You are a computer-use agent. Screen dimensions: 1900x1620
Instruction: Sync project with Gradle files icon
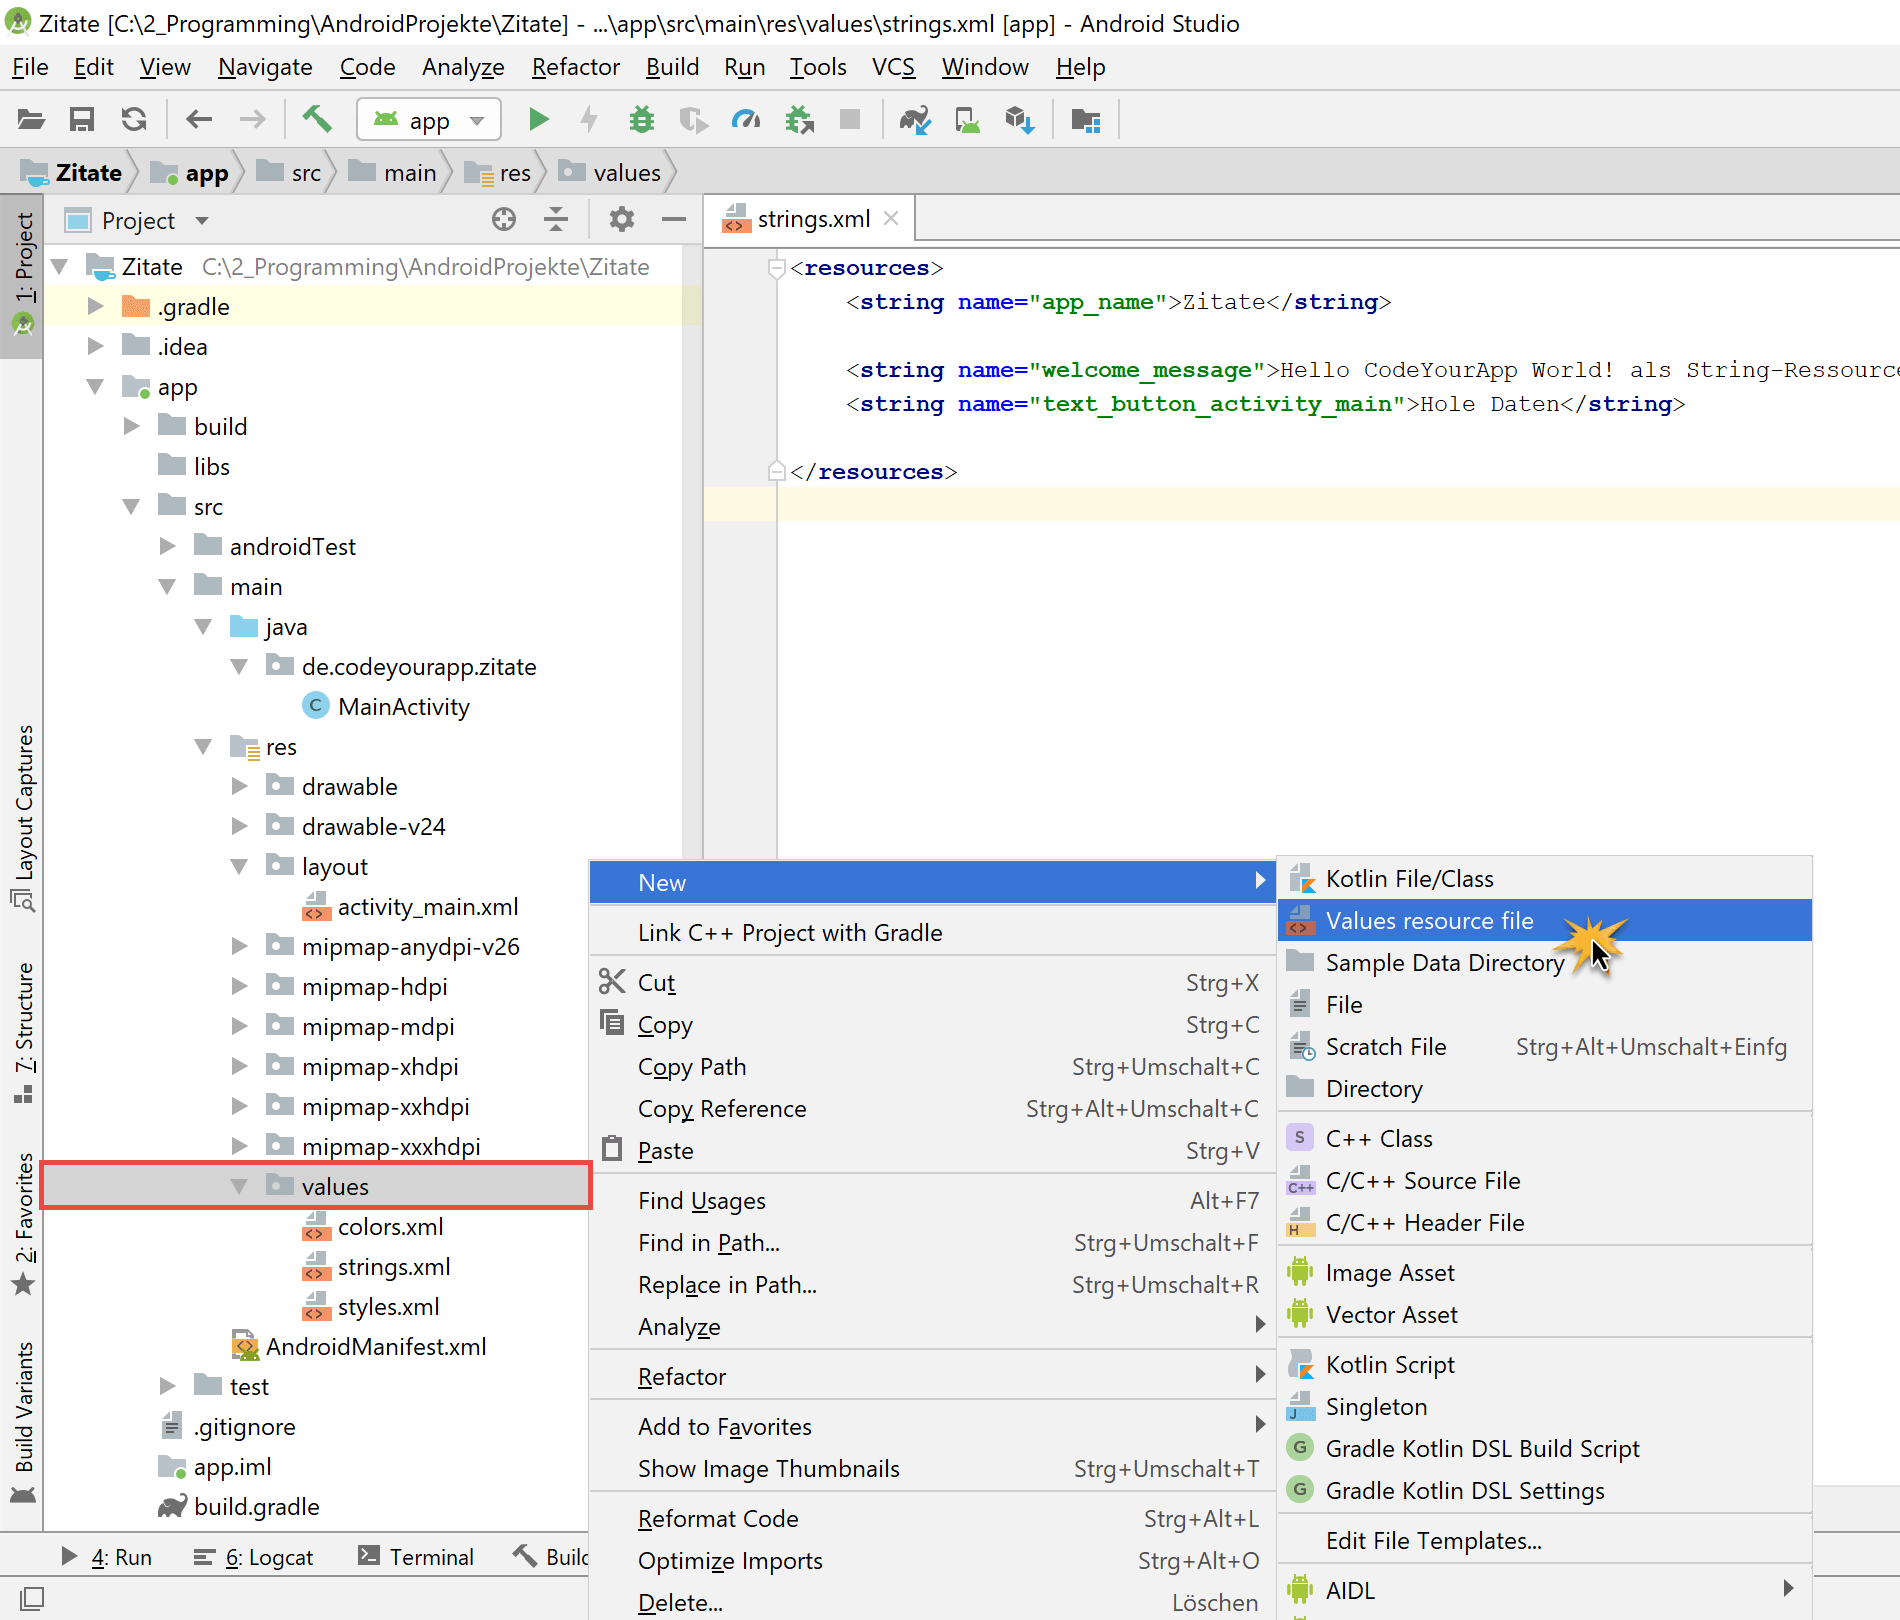click(x=915, y=120)
